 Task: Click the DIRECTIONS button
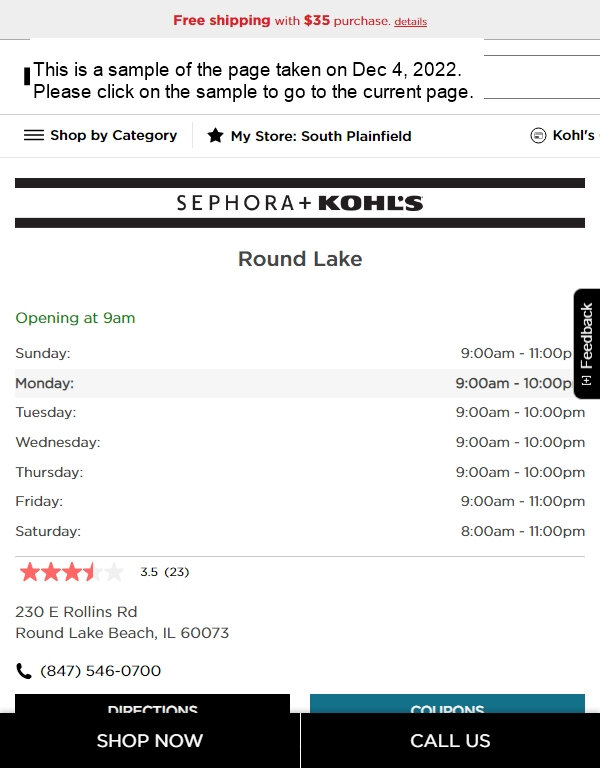point(152,703)
